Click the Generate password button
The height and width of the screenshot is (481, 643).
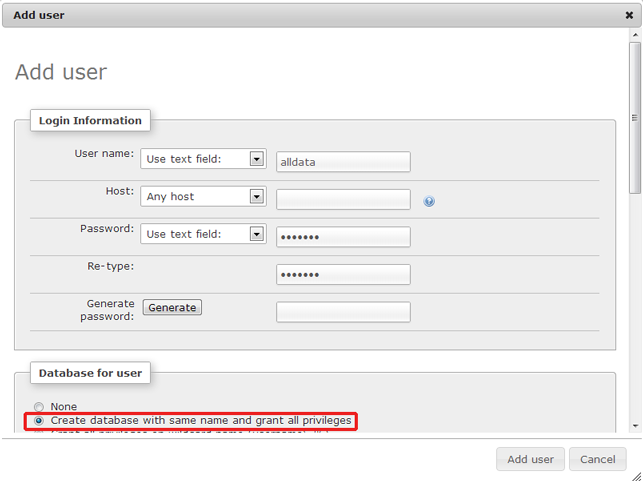click(172, 308)
